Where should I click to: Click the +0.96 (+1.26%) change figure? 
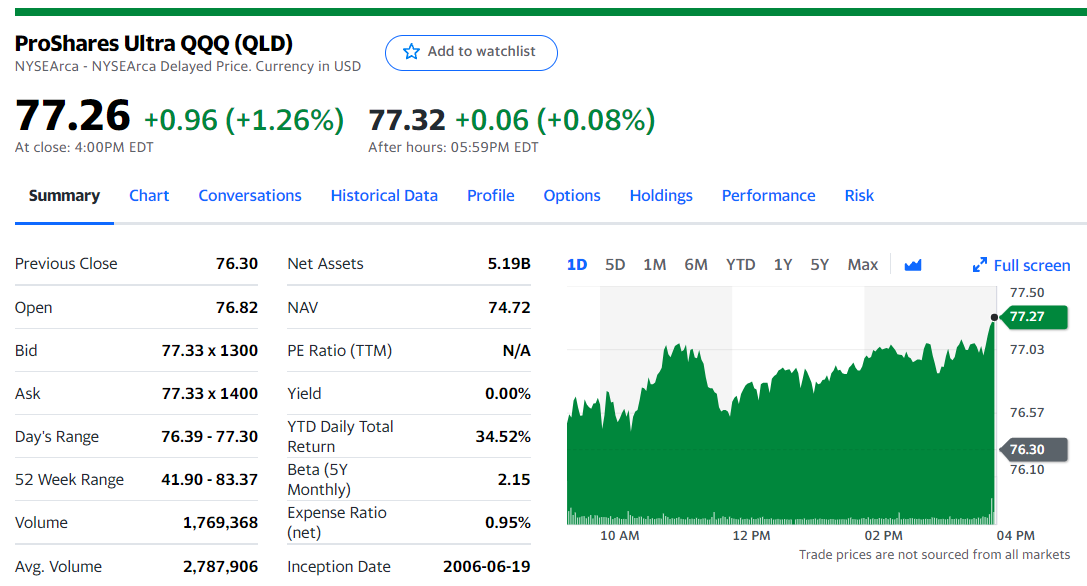(243, 120)
